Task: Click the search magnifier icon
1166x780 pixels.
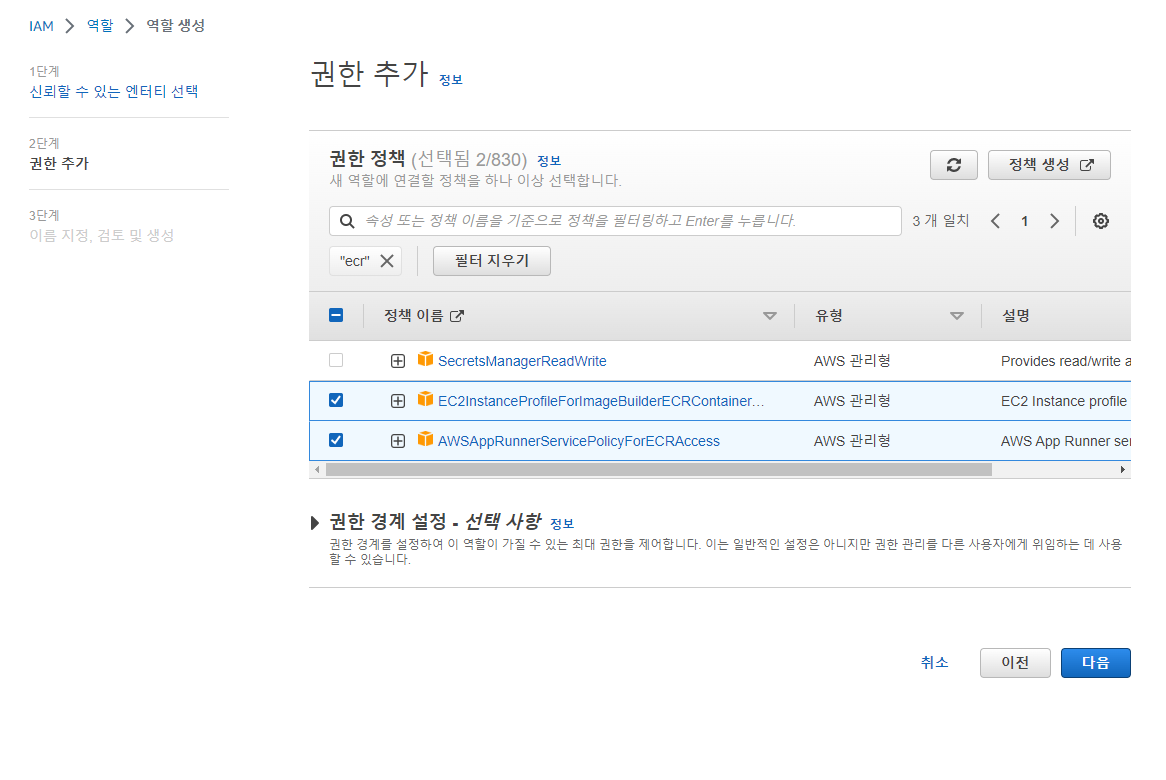Action: [347, 221]
